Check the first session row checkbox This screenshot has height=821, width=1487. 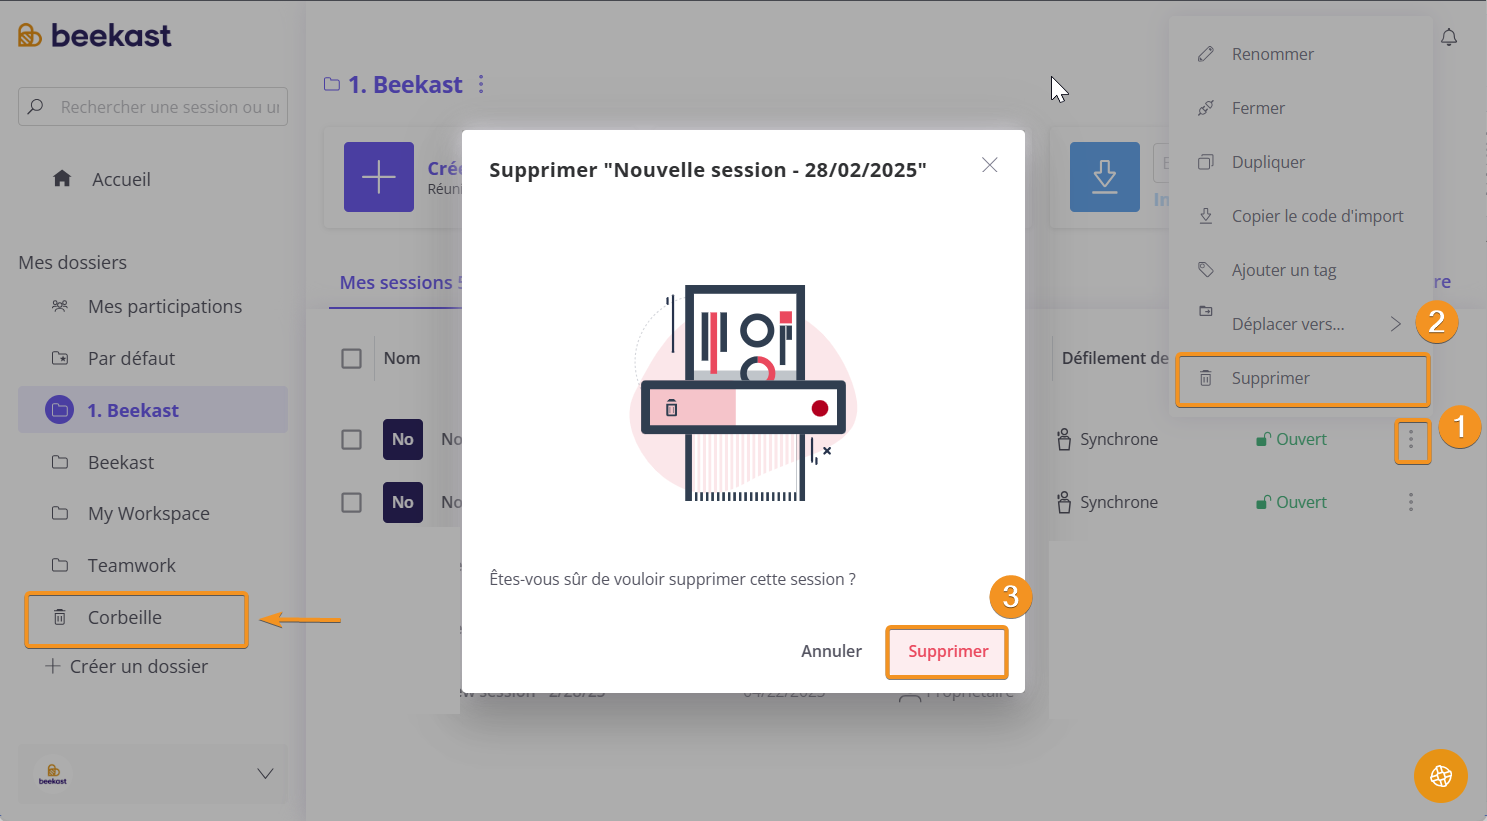[351, 439]
